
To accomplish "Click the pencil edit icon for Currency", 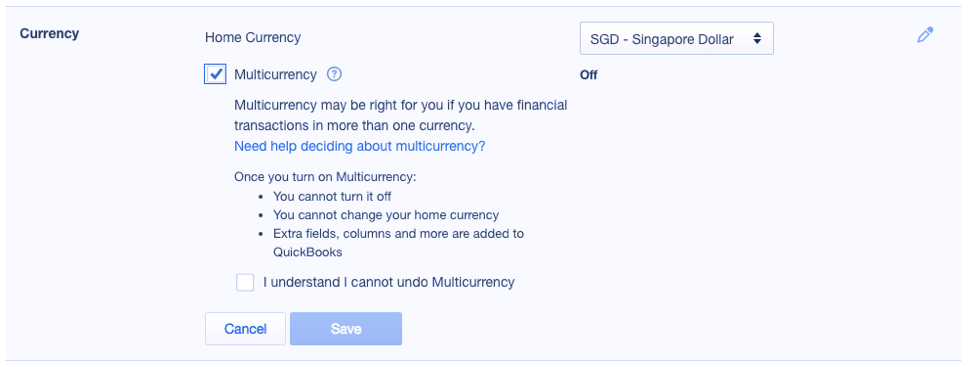I will click(x=925, y=35).
